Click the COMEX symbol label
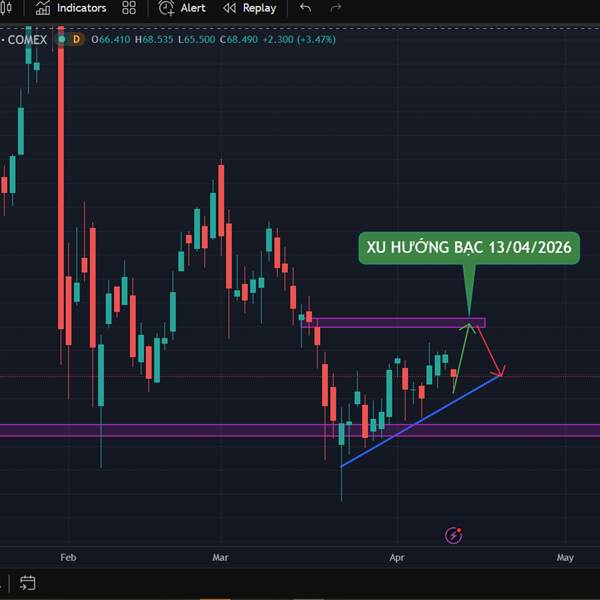 pyautogui.click(x=27, y=39)
